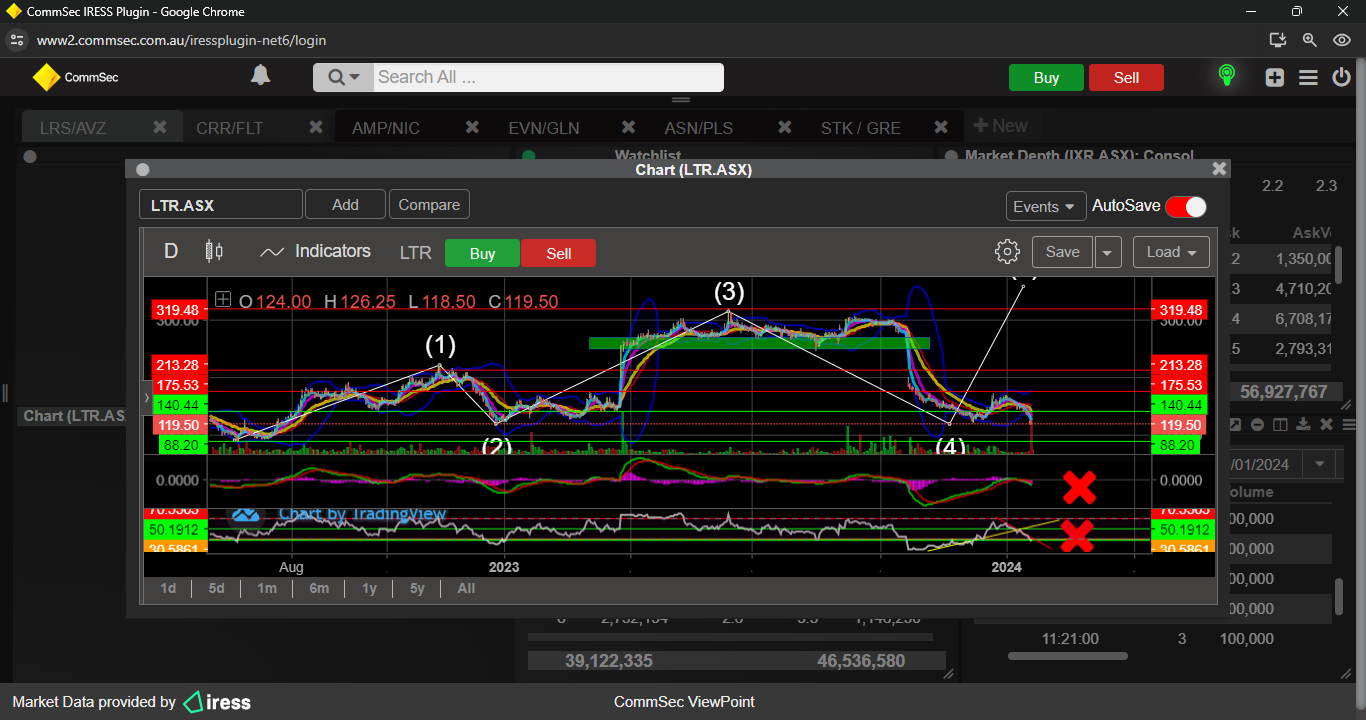Open the Load dropdown menu
Image resolution: width=1366 pixels, height=720 pixels.
(1171, 252)
